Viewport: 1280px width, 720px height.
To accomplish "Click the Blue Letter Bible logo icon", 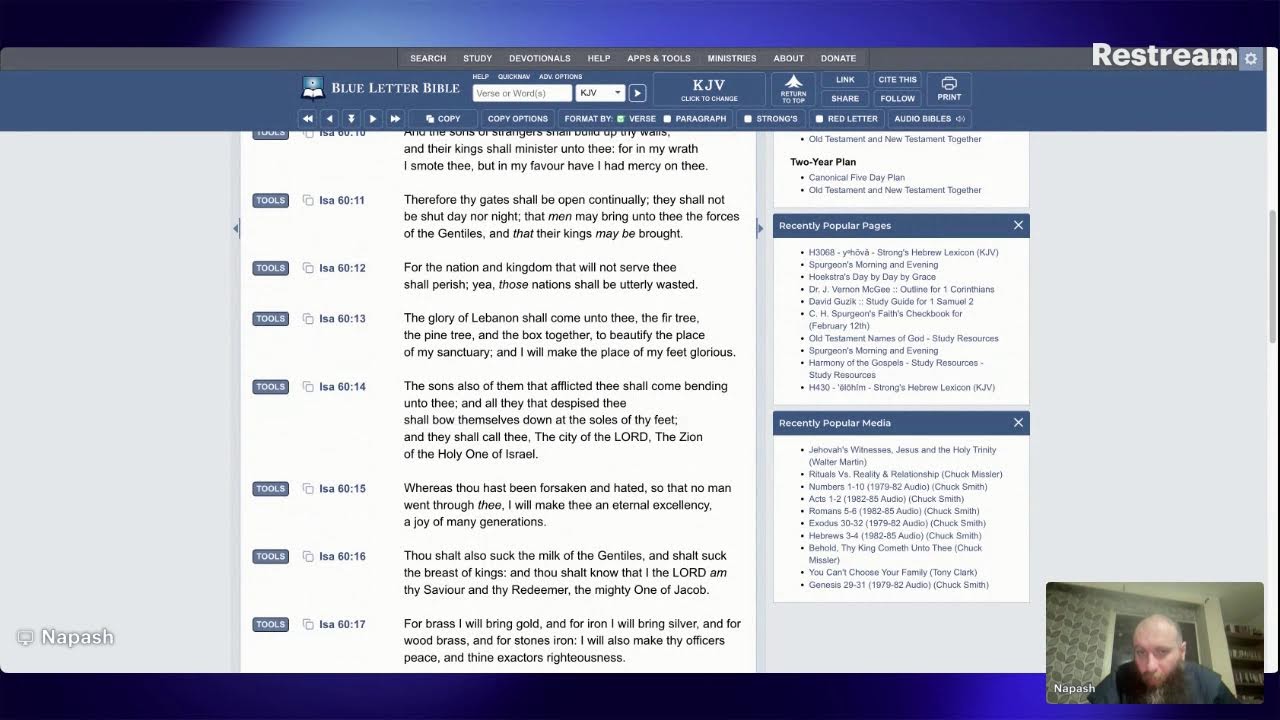I will (313, 88).
